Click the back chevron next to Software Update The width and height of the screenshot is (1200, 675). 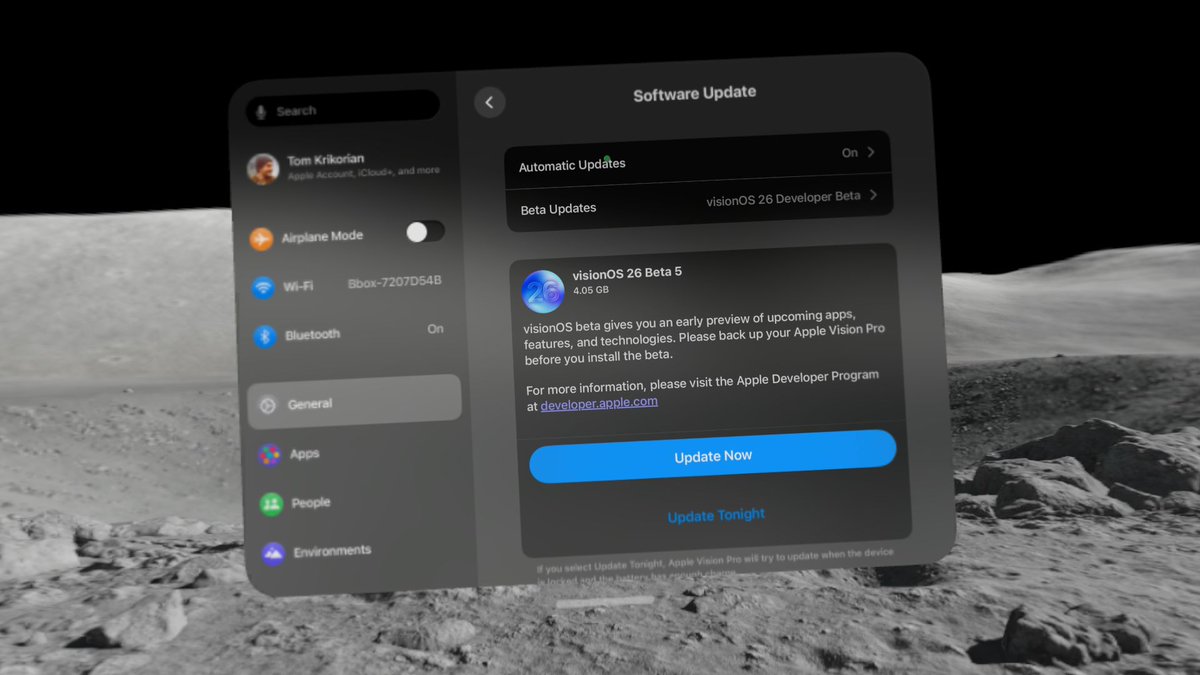click(489, 102)
